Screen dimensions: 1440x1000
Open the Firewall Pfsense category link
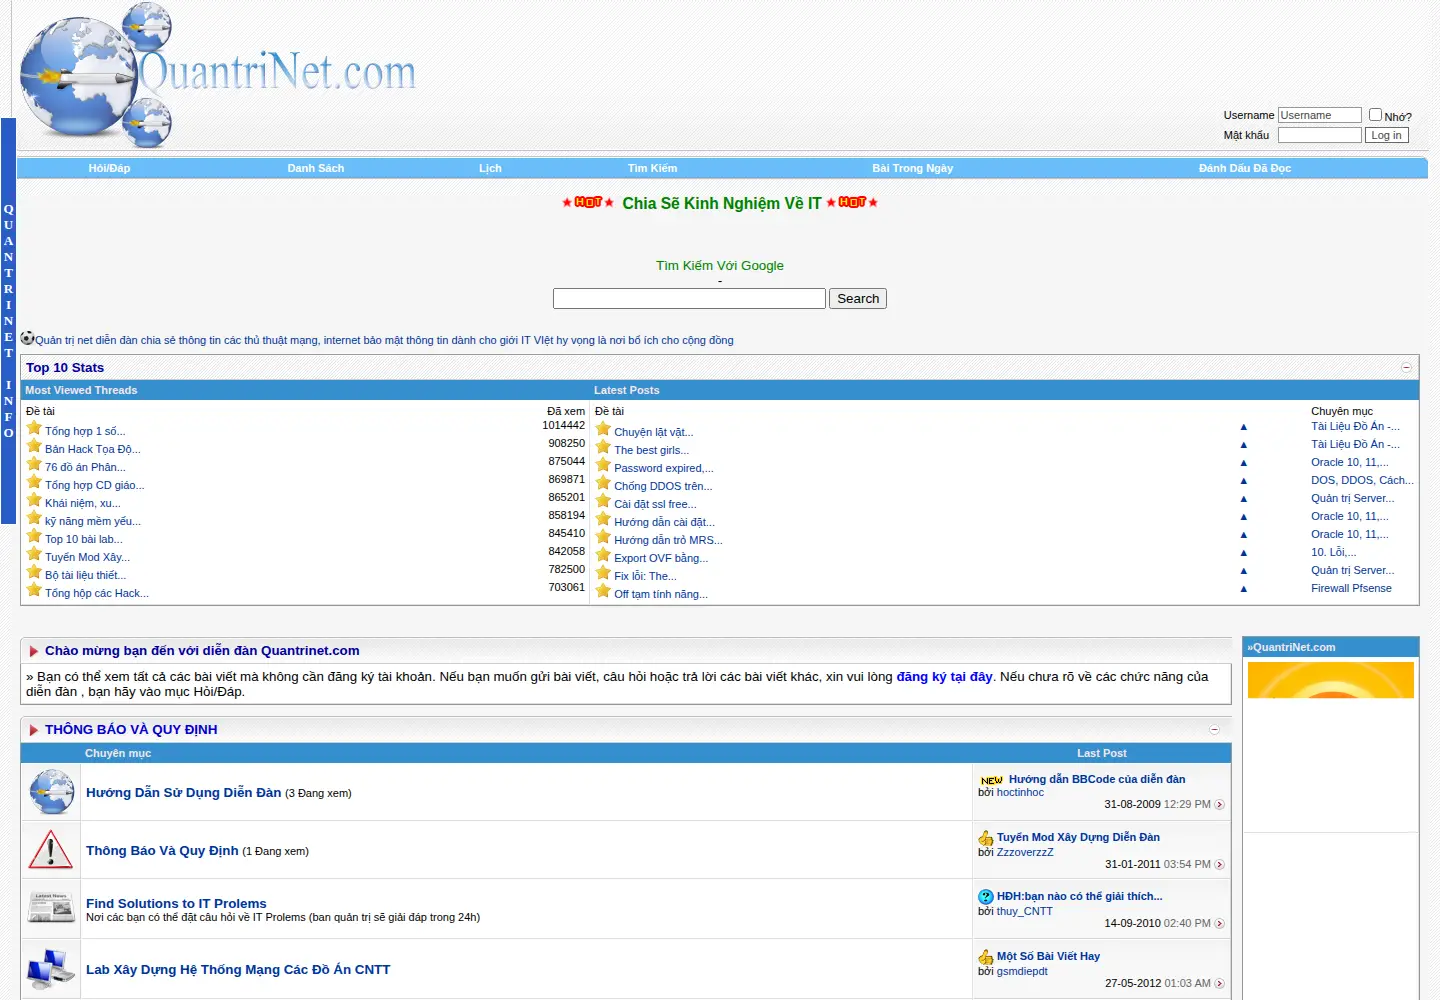pyautogui.click(x=1351, y=588)
